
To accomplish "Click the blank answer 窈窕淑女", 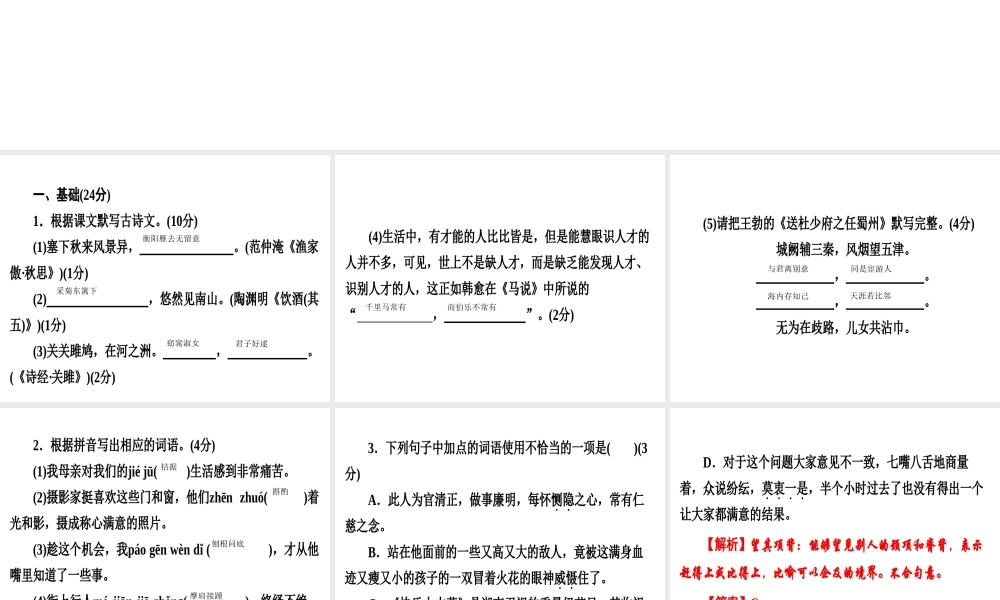I will click(183, 343).
